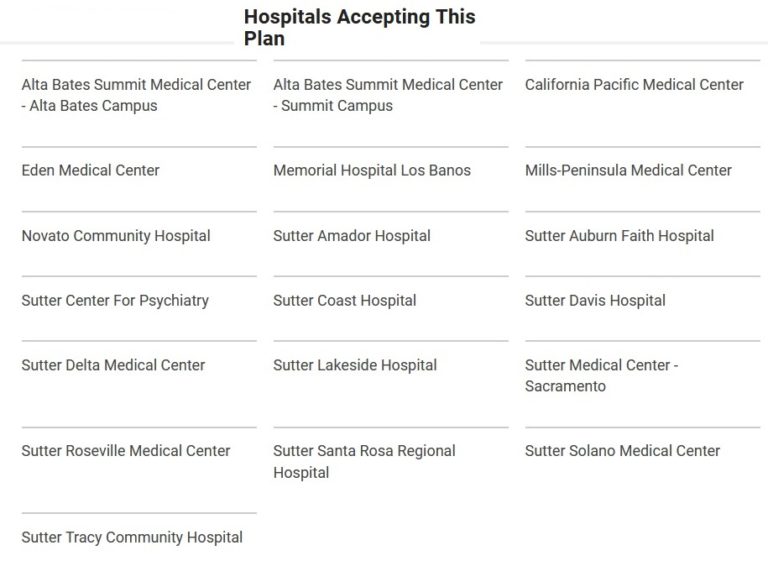Choose Sutter Davis Hospital

pos(595,301)
